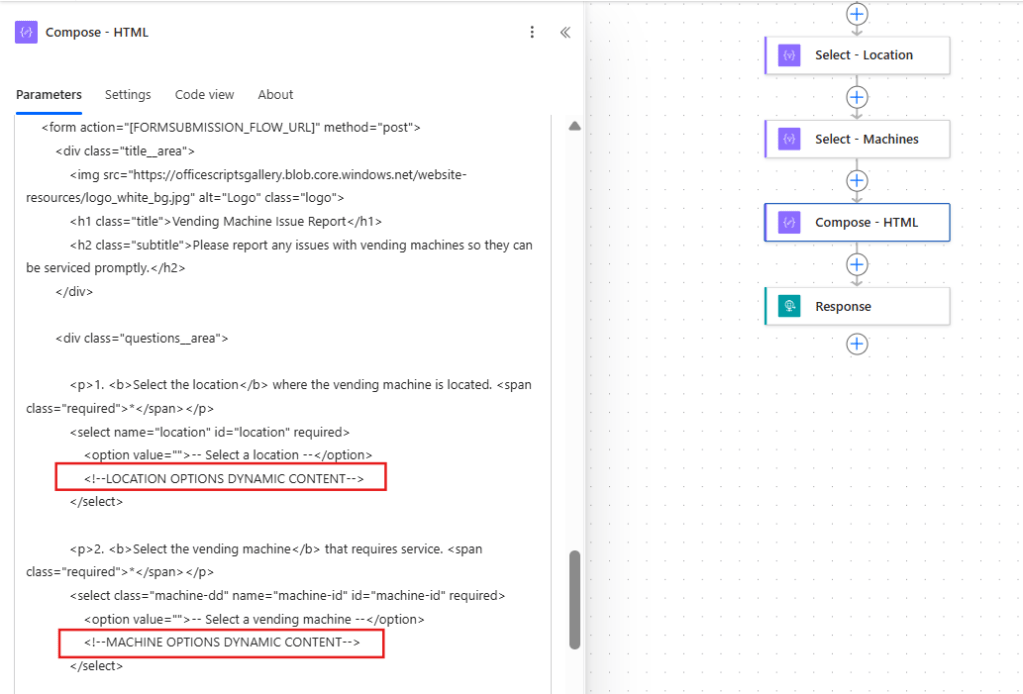Open the three-dot menu for Compose - HTML

click(x=532, y=32)
